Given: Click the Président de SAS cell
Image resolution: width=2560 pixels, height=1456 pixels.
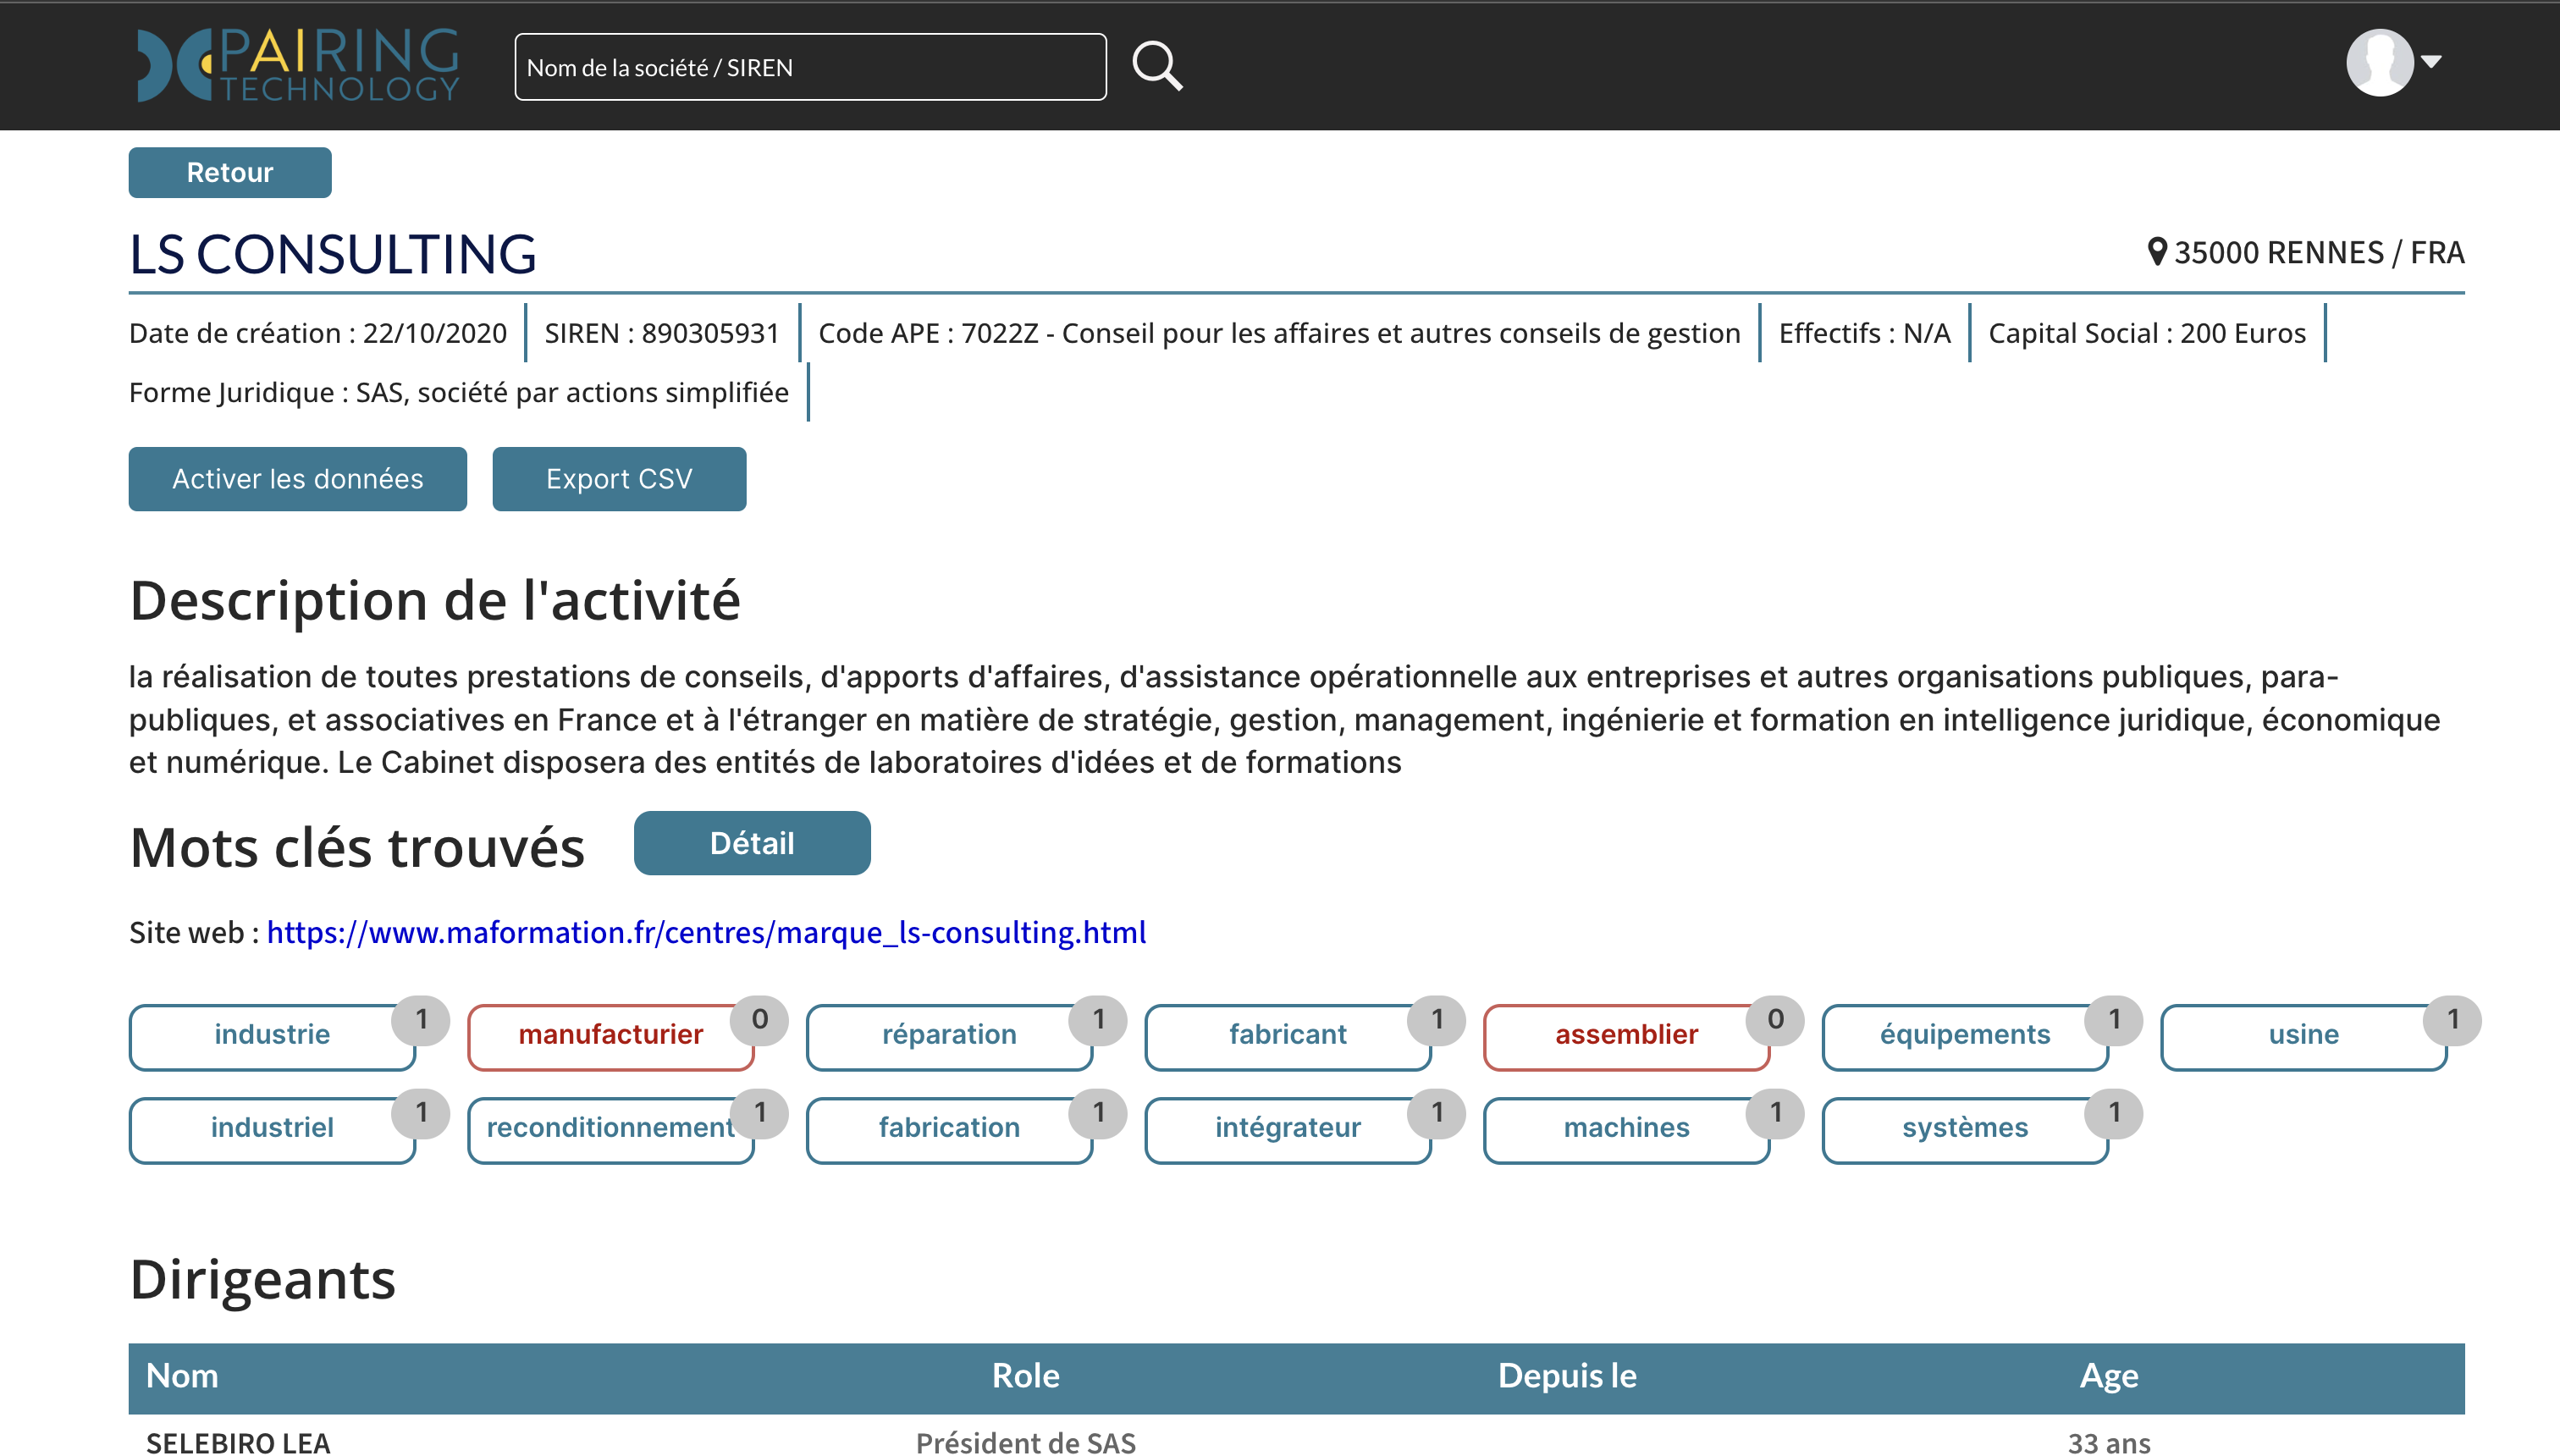Looking at the screenshot, I should (1026, 1443).
